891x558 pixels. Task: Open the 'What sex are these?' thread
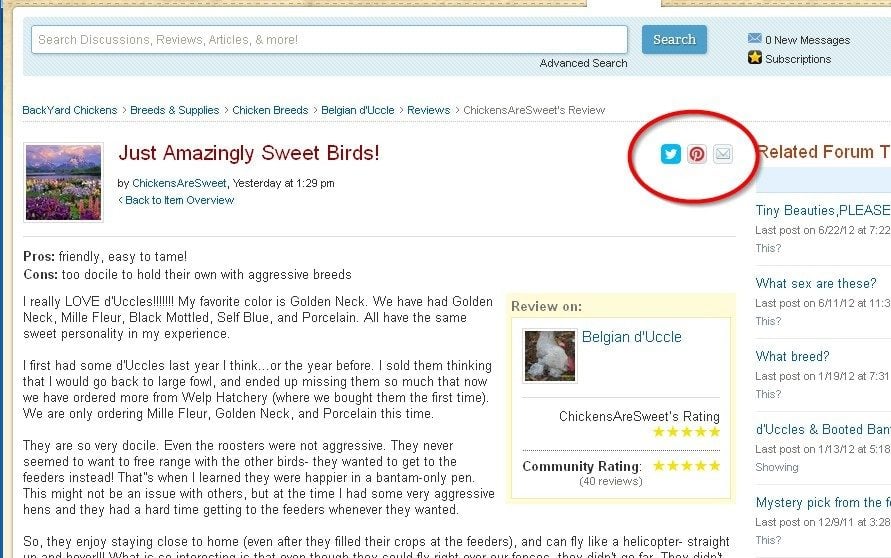(x=816, y=283)
